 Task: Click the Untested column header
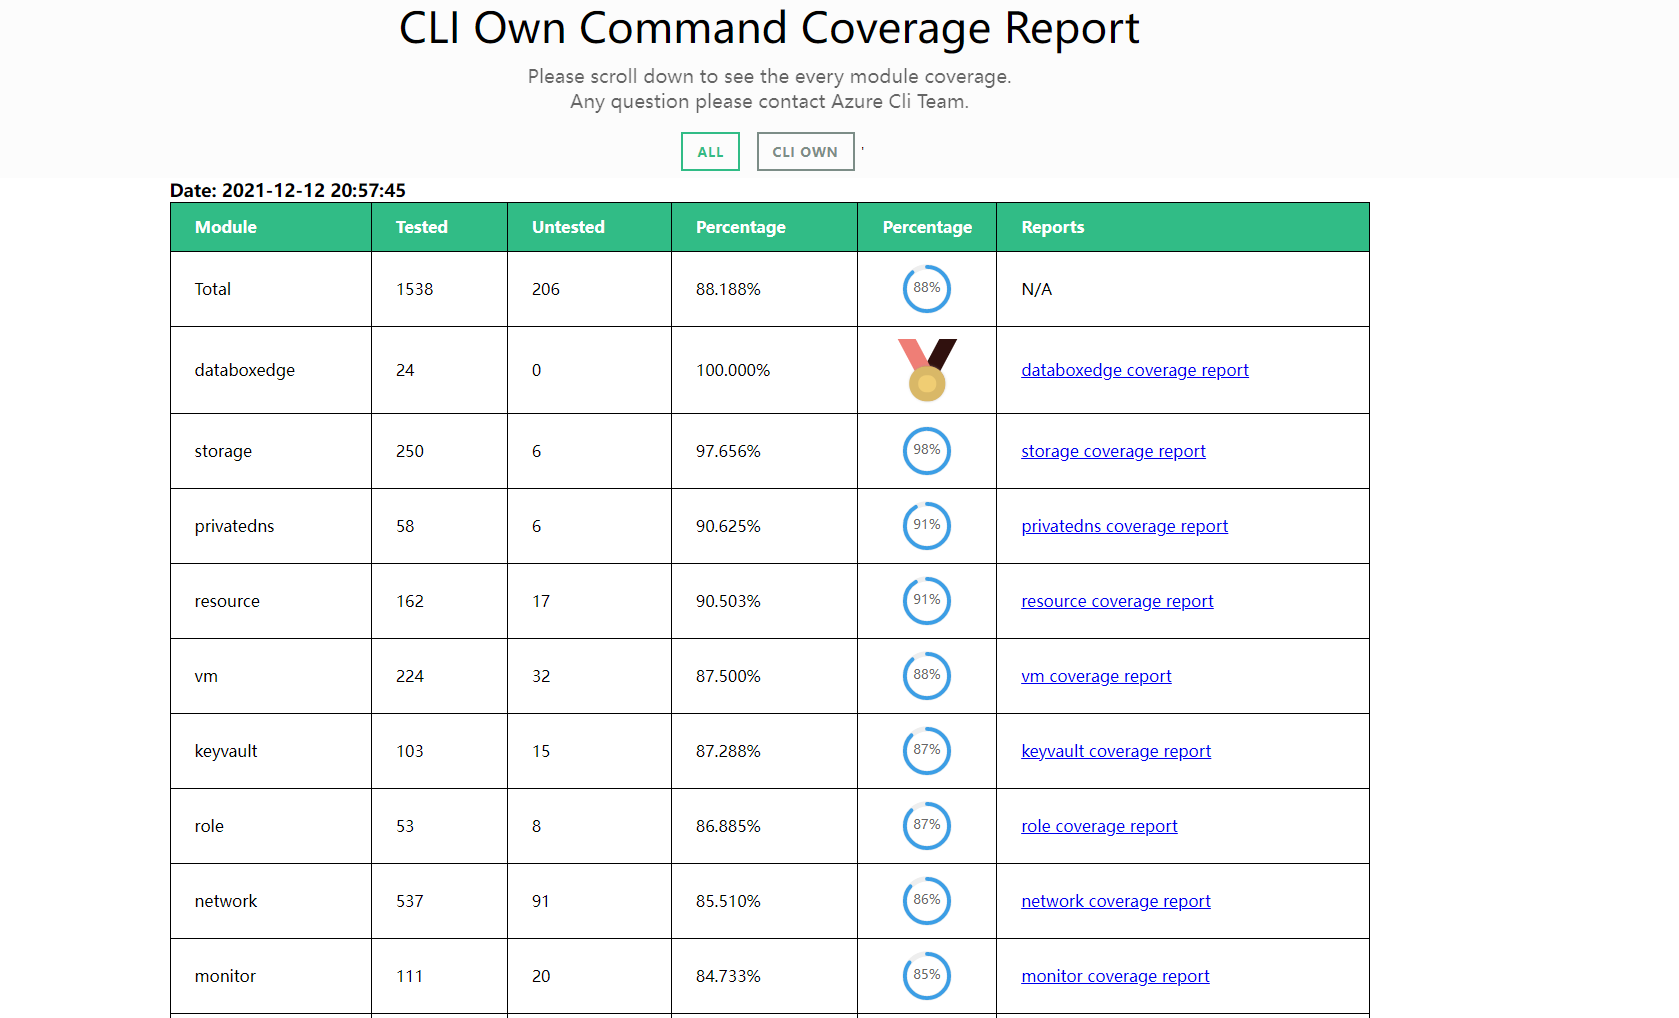point(590,227)
